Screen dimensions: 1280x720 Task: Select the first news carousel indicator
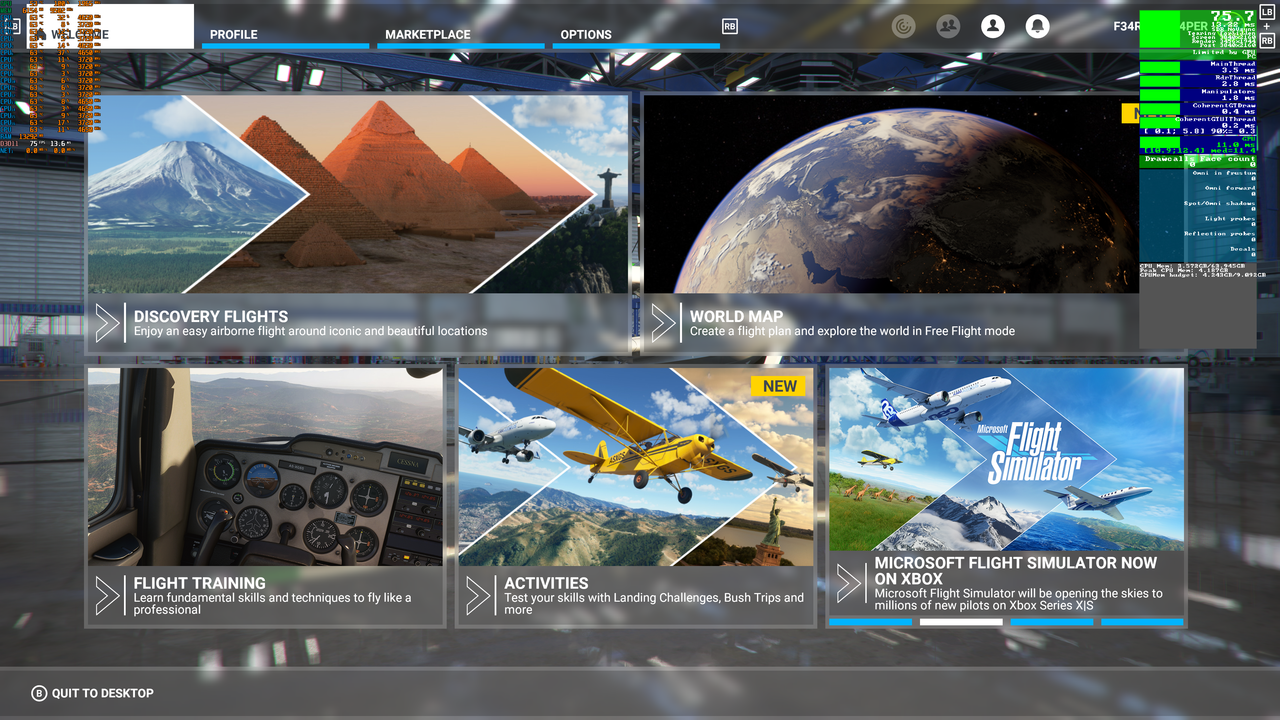[x=870, y=622]
